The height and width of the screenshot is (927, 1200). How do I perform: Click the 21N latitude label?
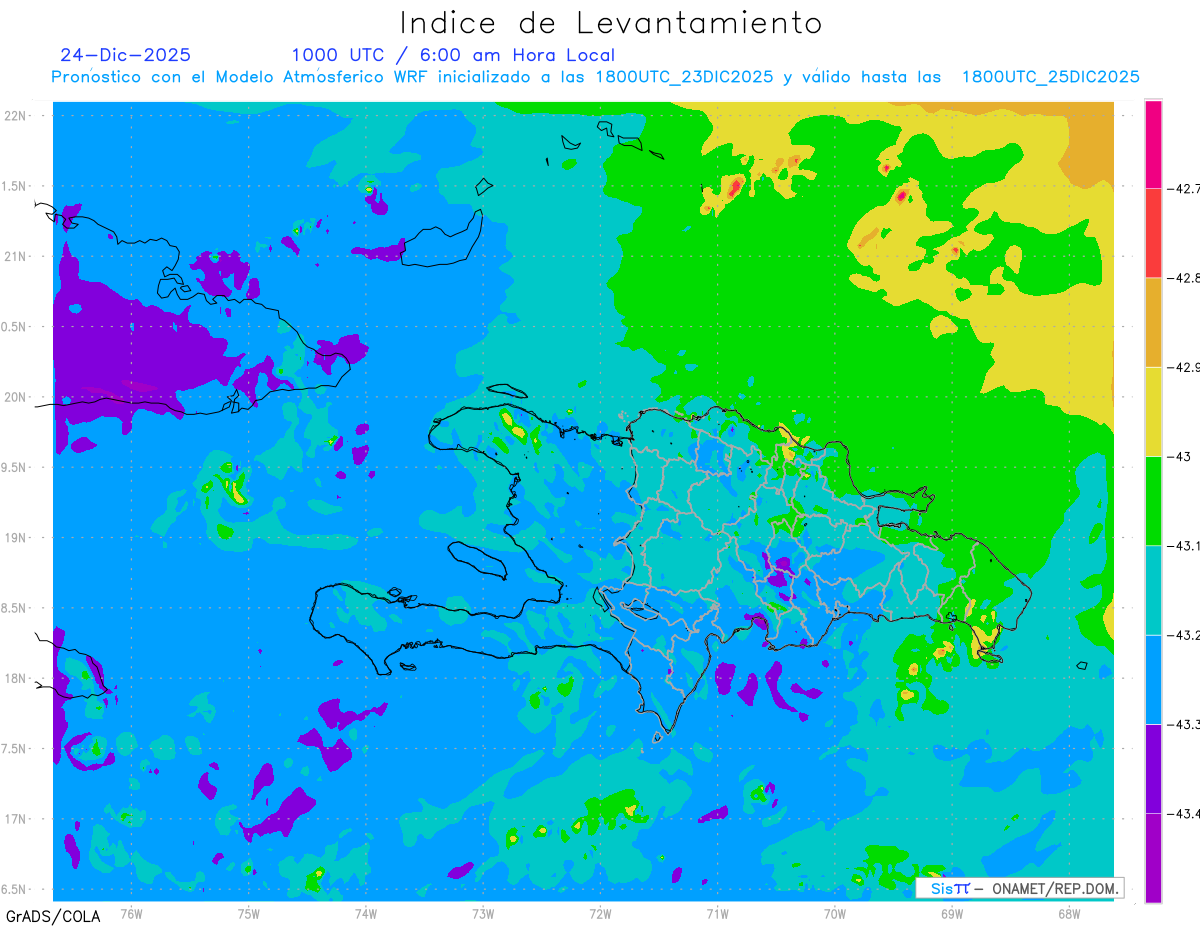point(16,256)
